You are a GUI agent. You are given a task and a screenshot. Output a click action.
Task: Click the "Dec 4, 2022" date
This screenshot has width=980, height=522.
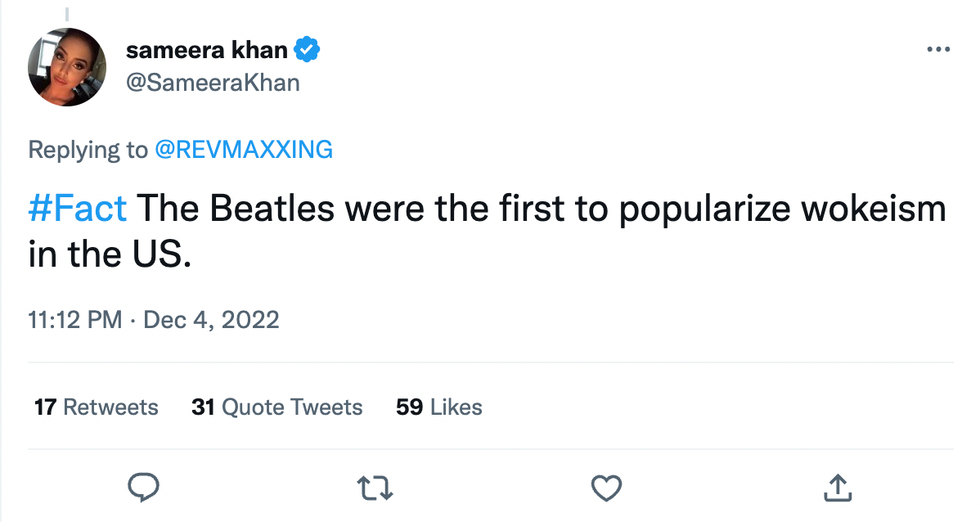click(x=211, y=320)
